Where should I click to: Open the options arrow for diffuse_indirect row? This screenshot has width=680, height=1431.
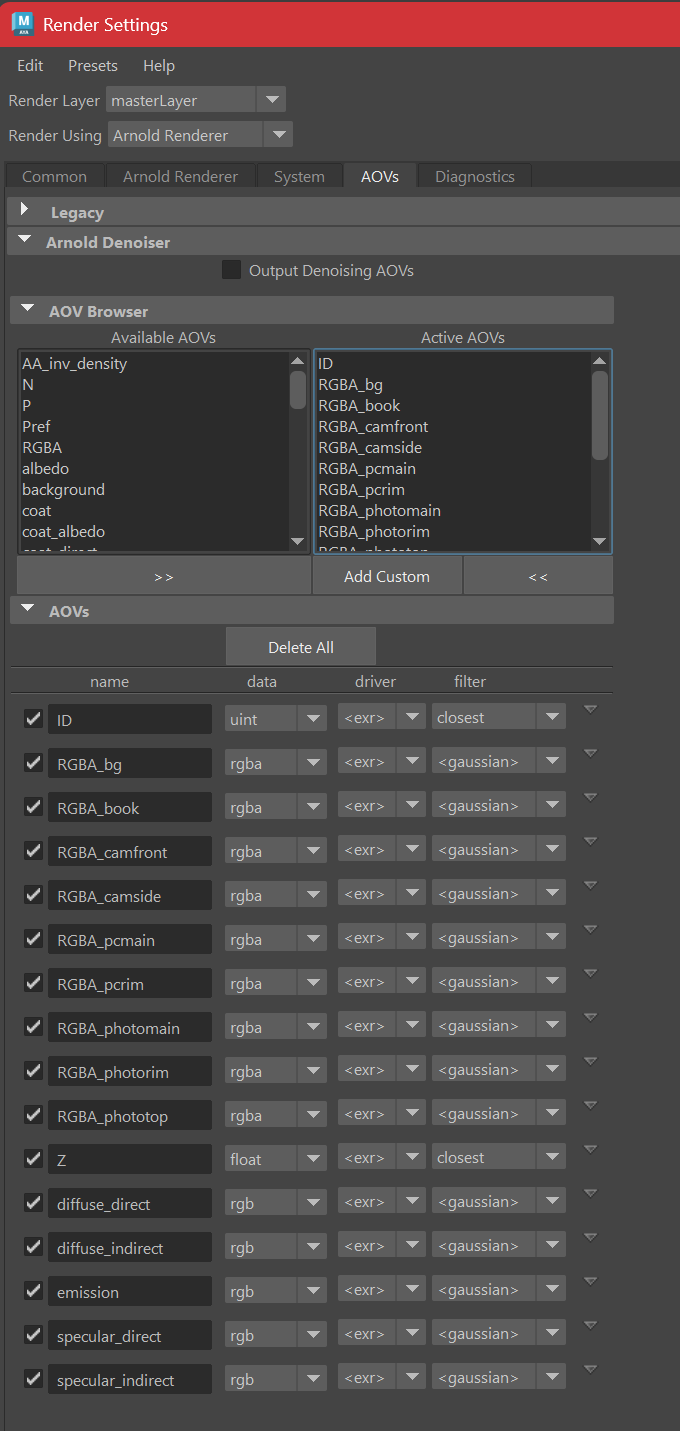(x=590, y=1237)
